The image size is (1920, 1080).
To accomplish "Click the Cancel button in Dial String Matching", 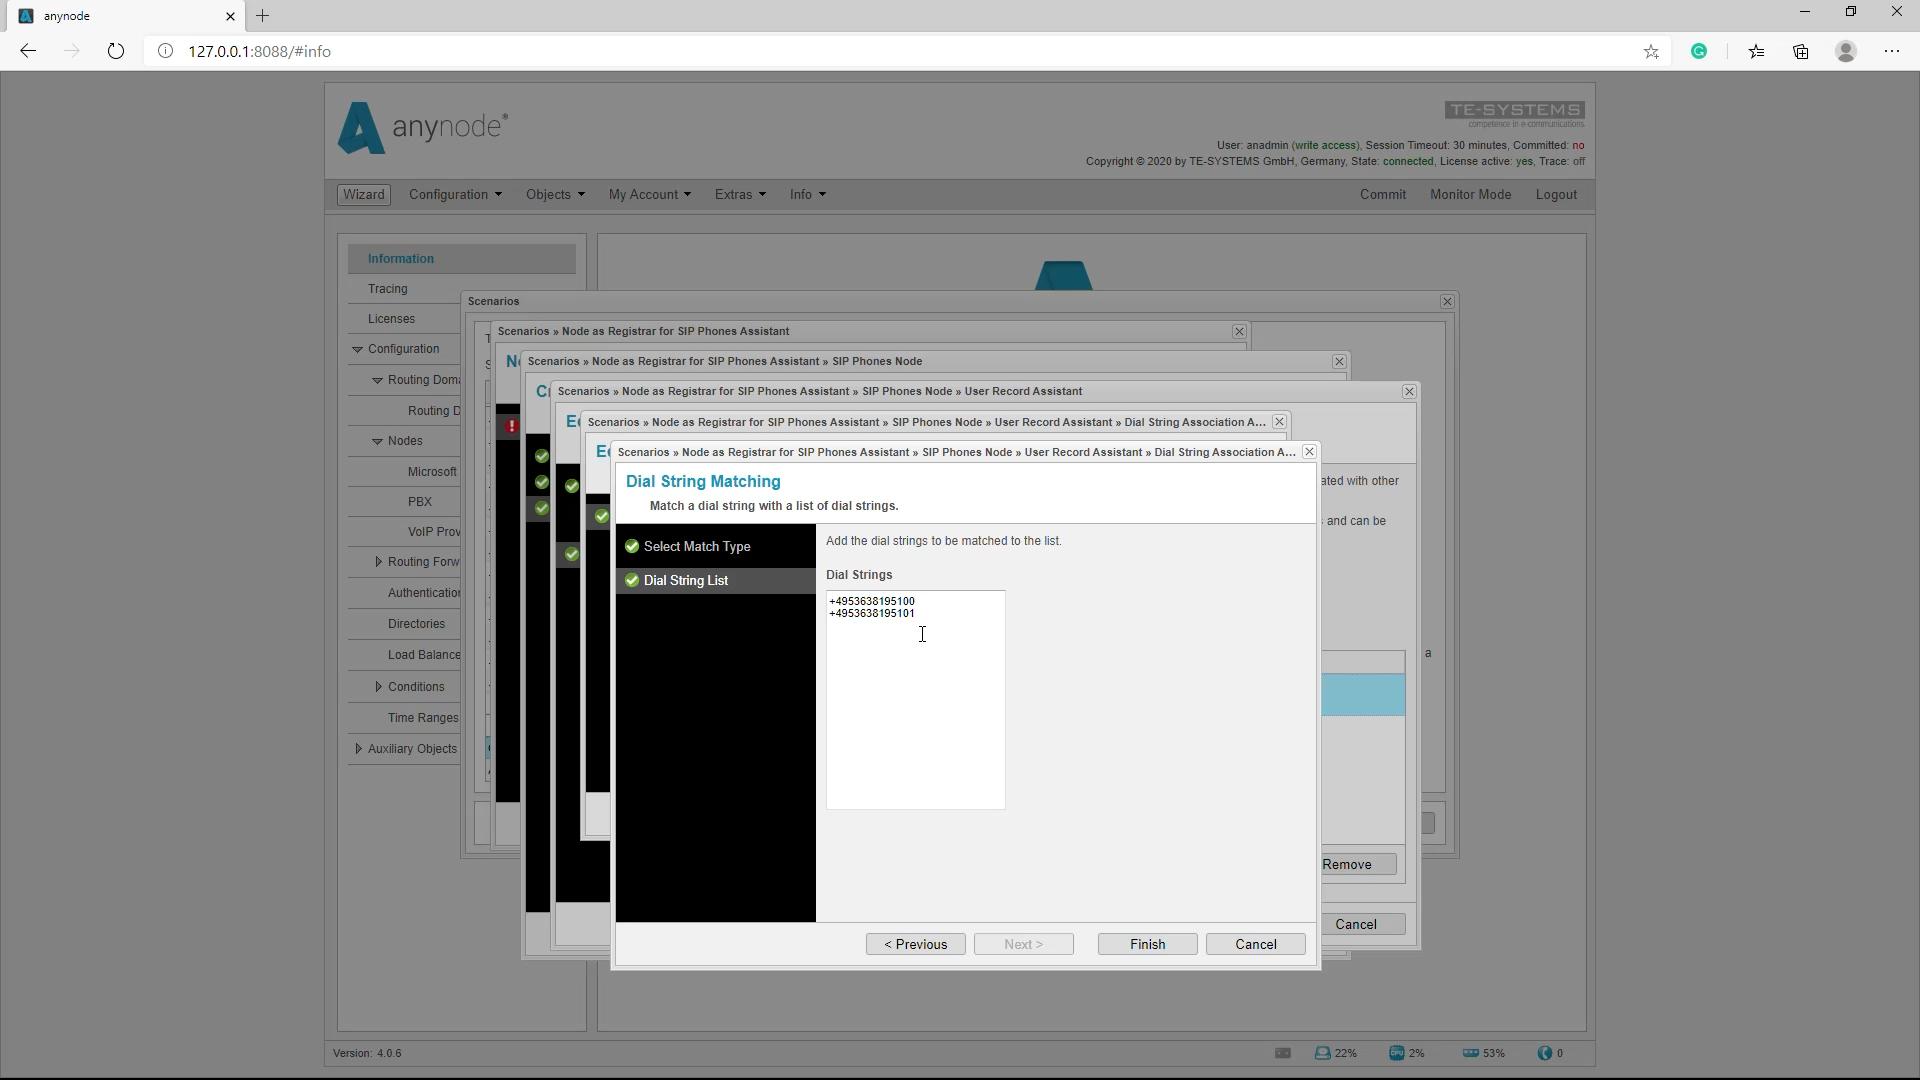I will click(1255, 944).
